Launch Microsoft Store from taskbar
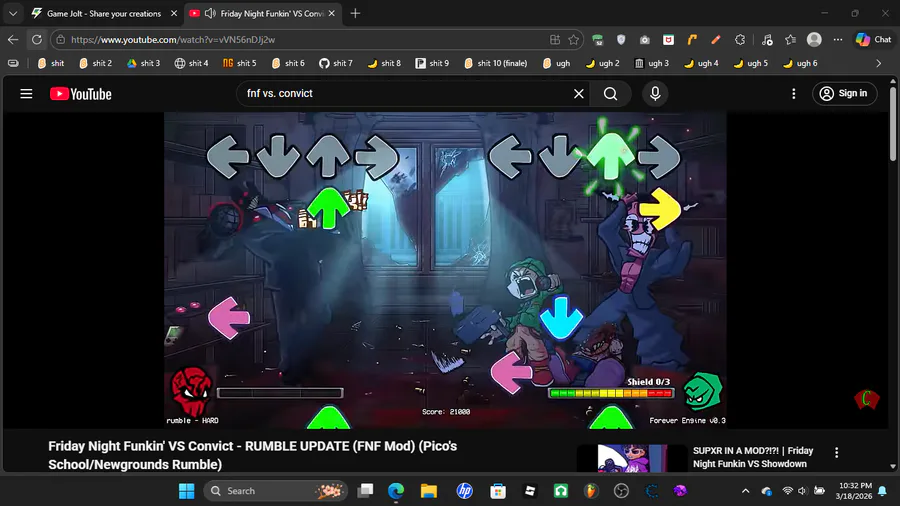Viewport: 900px width, 506px height. [x=498, y=491]
